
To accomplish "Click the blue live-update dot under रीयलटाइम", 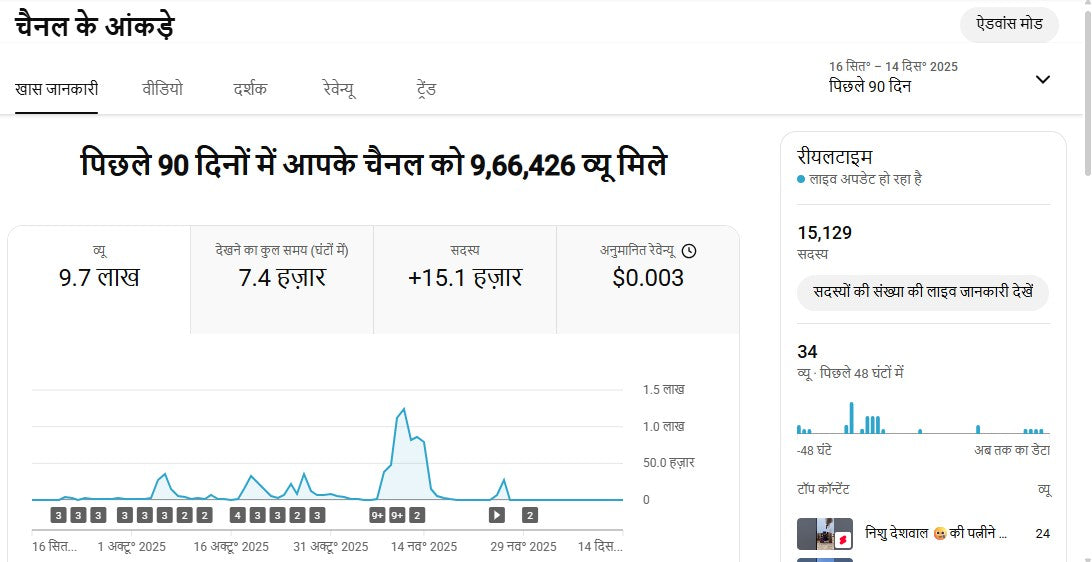I will (801, 179).
